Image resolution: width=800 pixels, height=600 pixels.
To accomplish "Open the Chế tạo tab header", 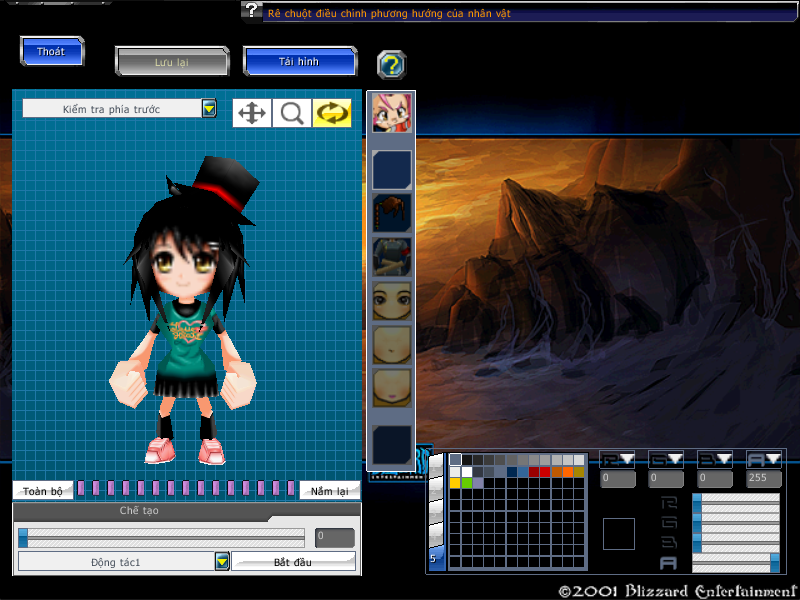I will coord(139,511).
